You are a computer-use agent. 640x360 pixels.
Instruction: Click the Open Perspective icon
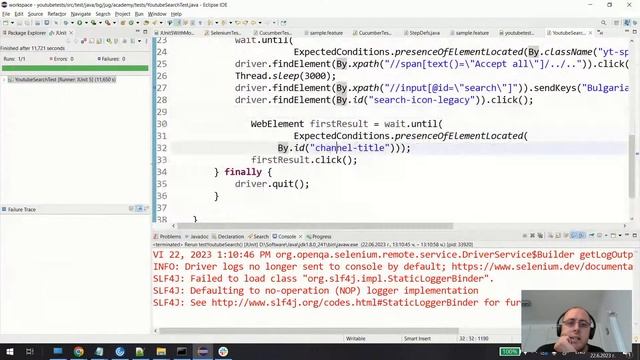(x=616, y=23)
